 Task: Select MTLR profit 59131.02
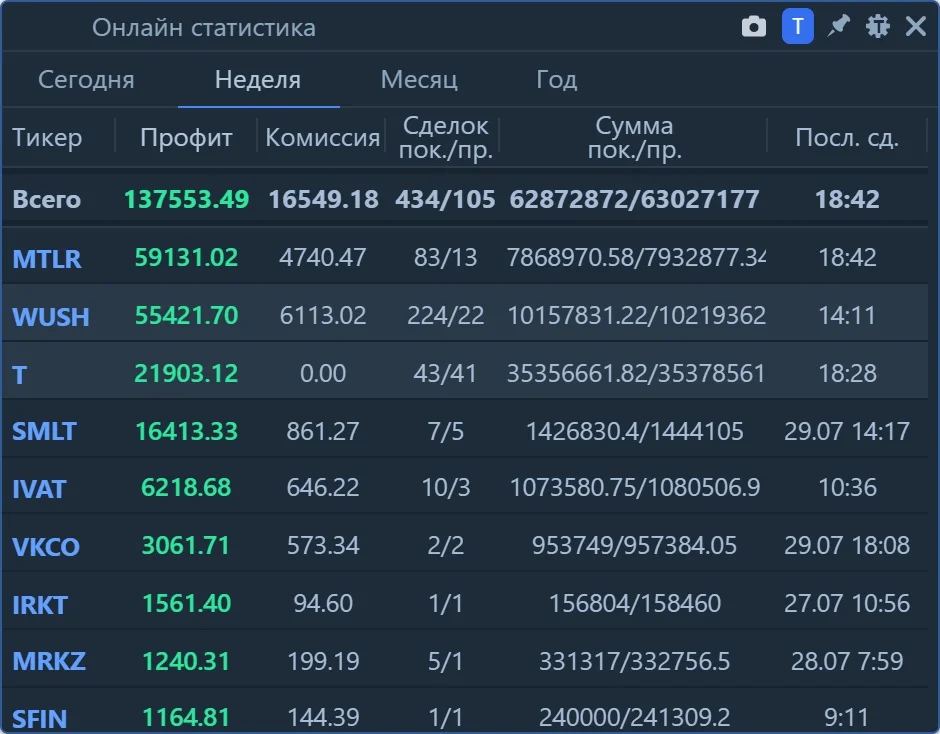click(186, 257)
